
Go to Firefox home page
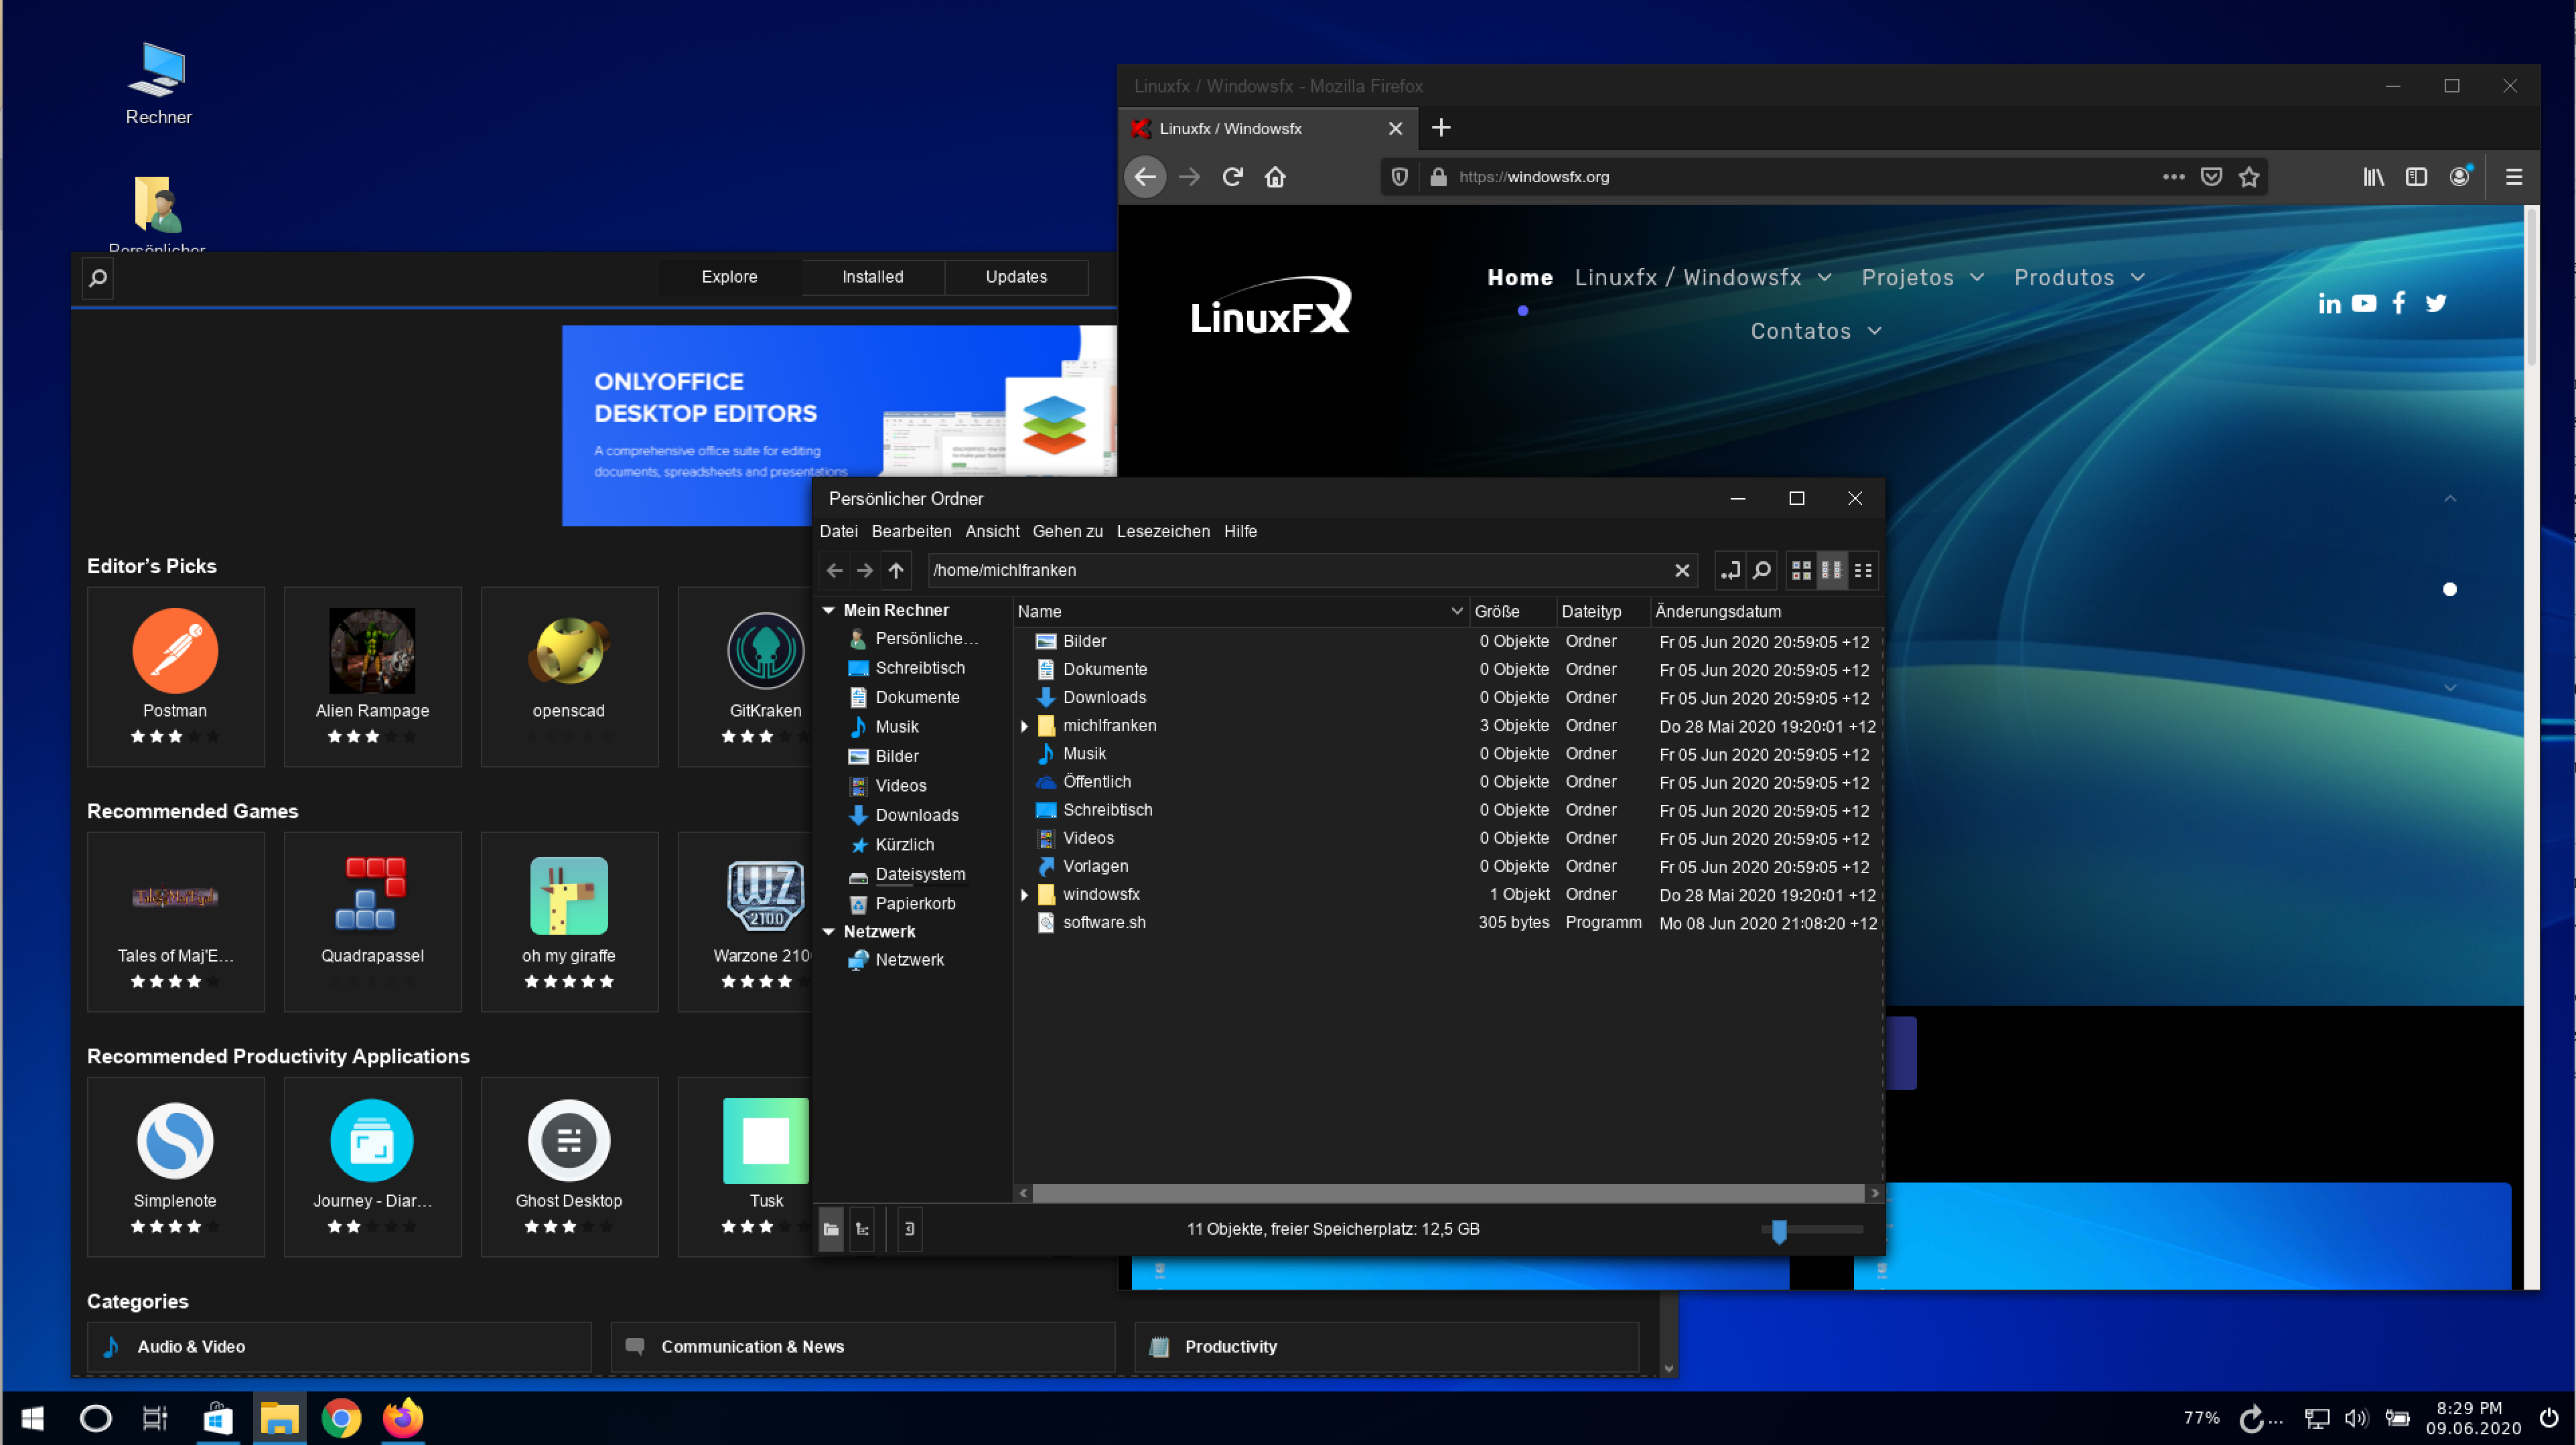[1275, 177]
